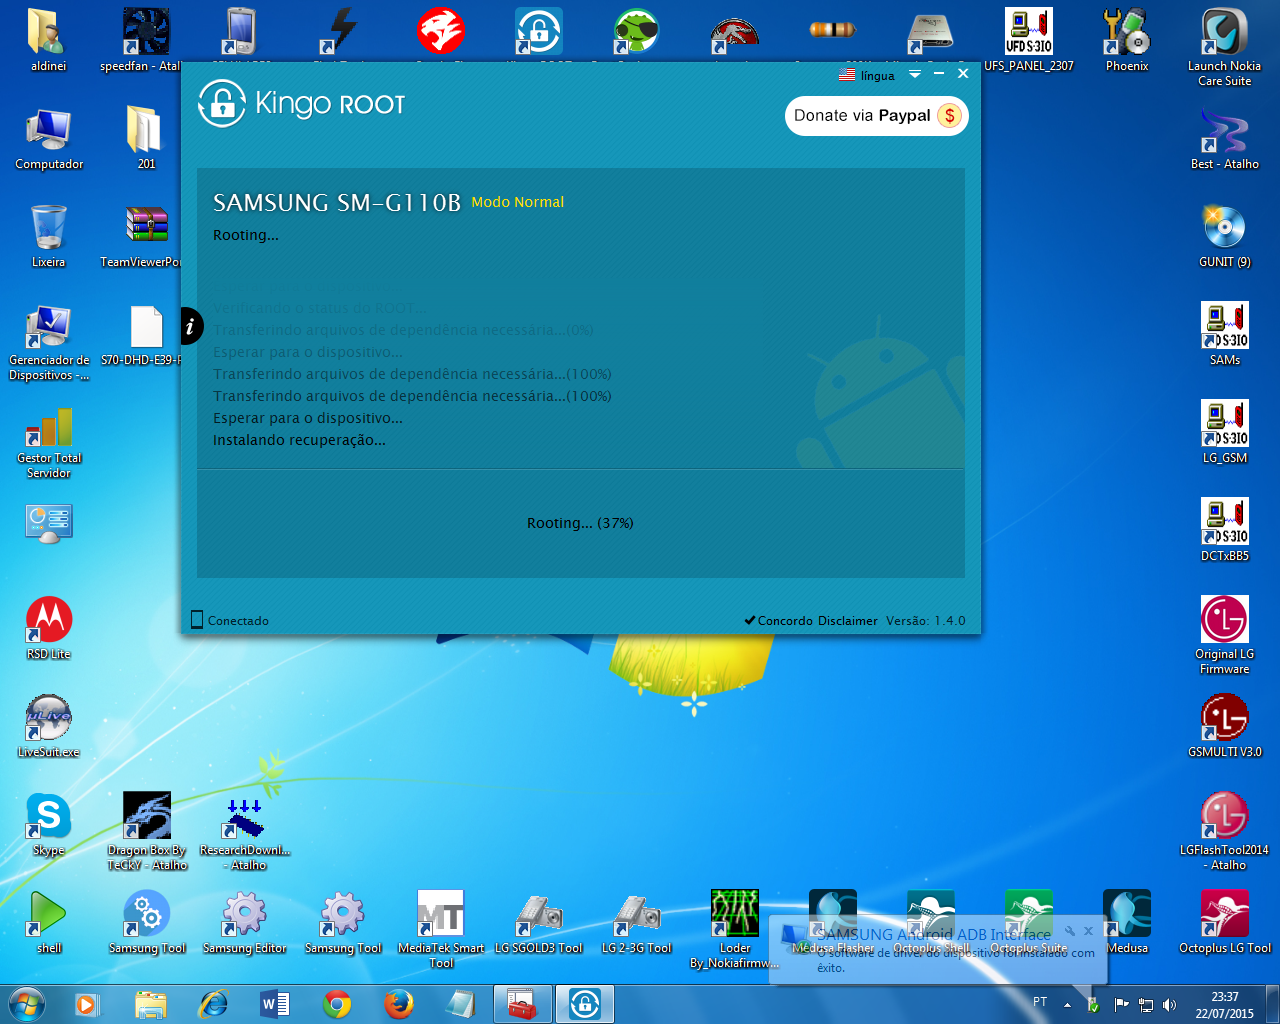Select the Skype desktop shortcut

(49, 824)
